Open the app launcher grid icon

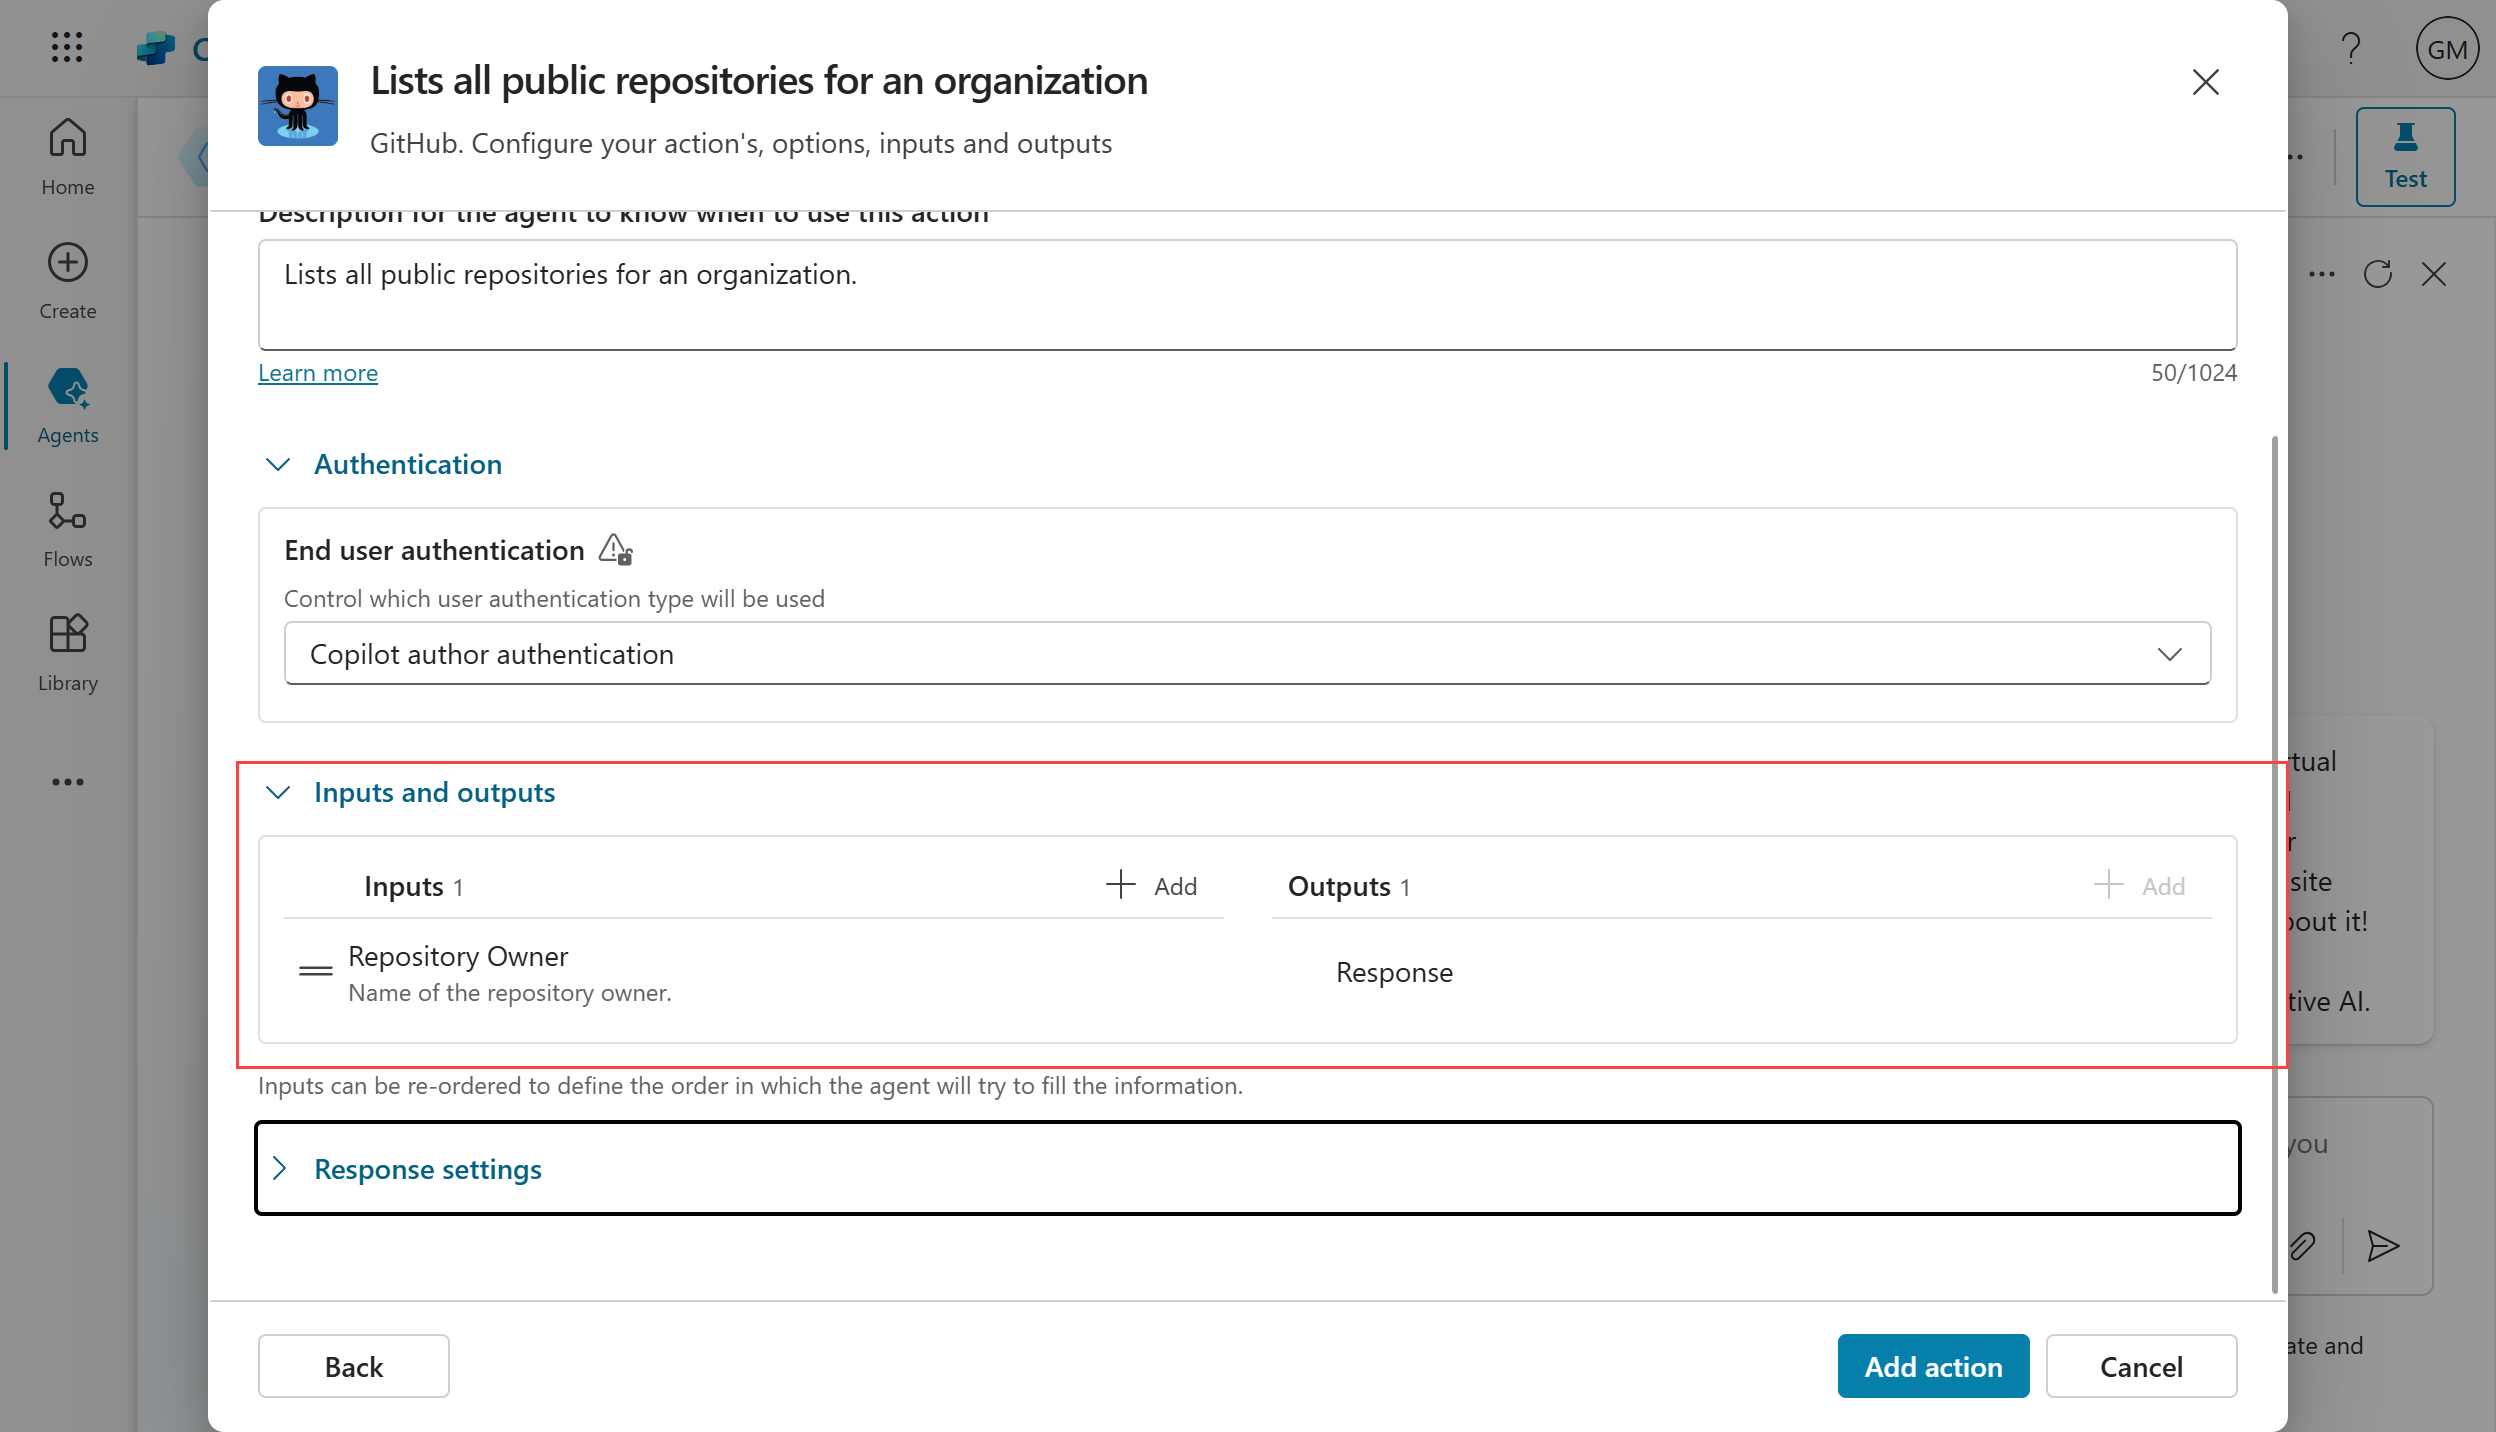66,47
